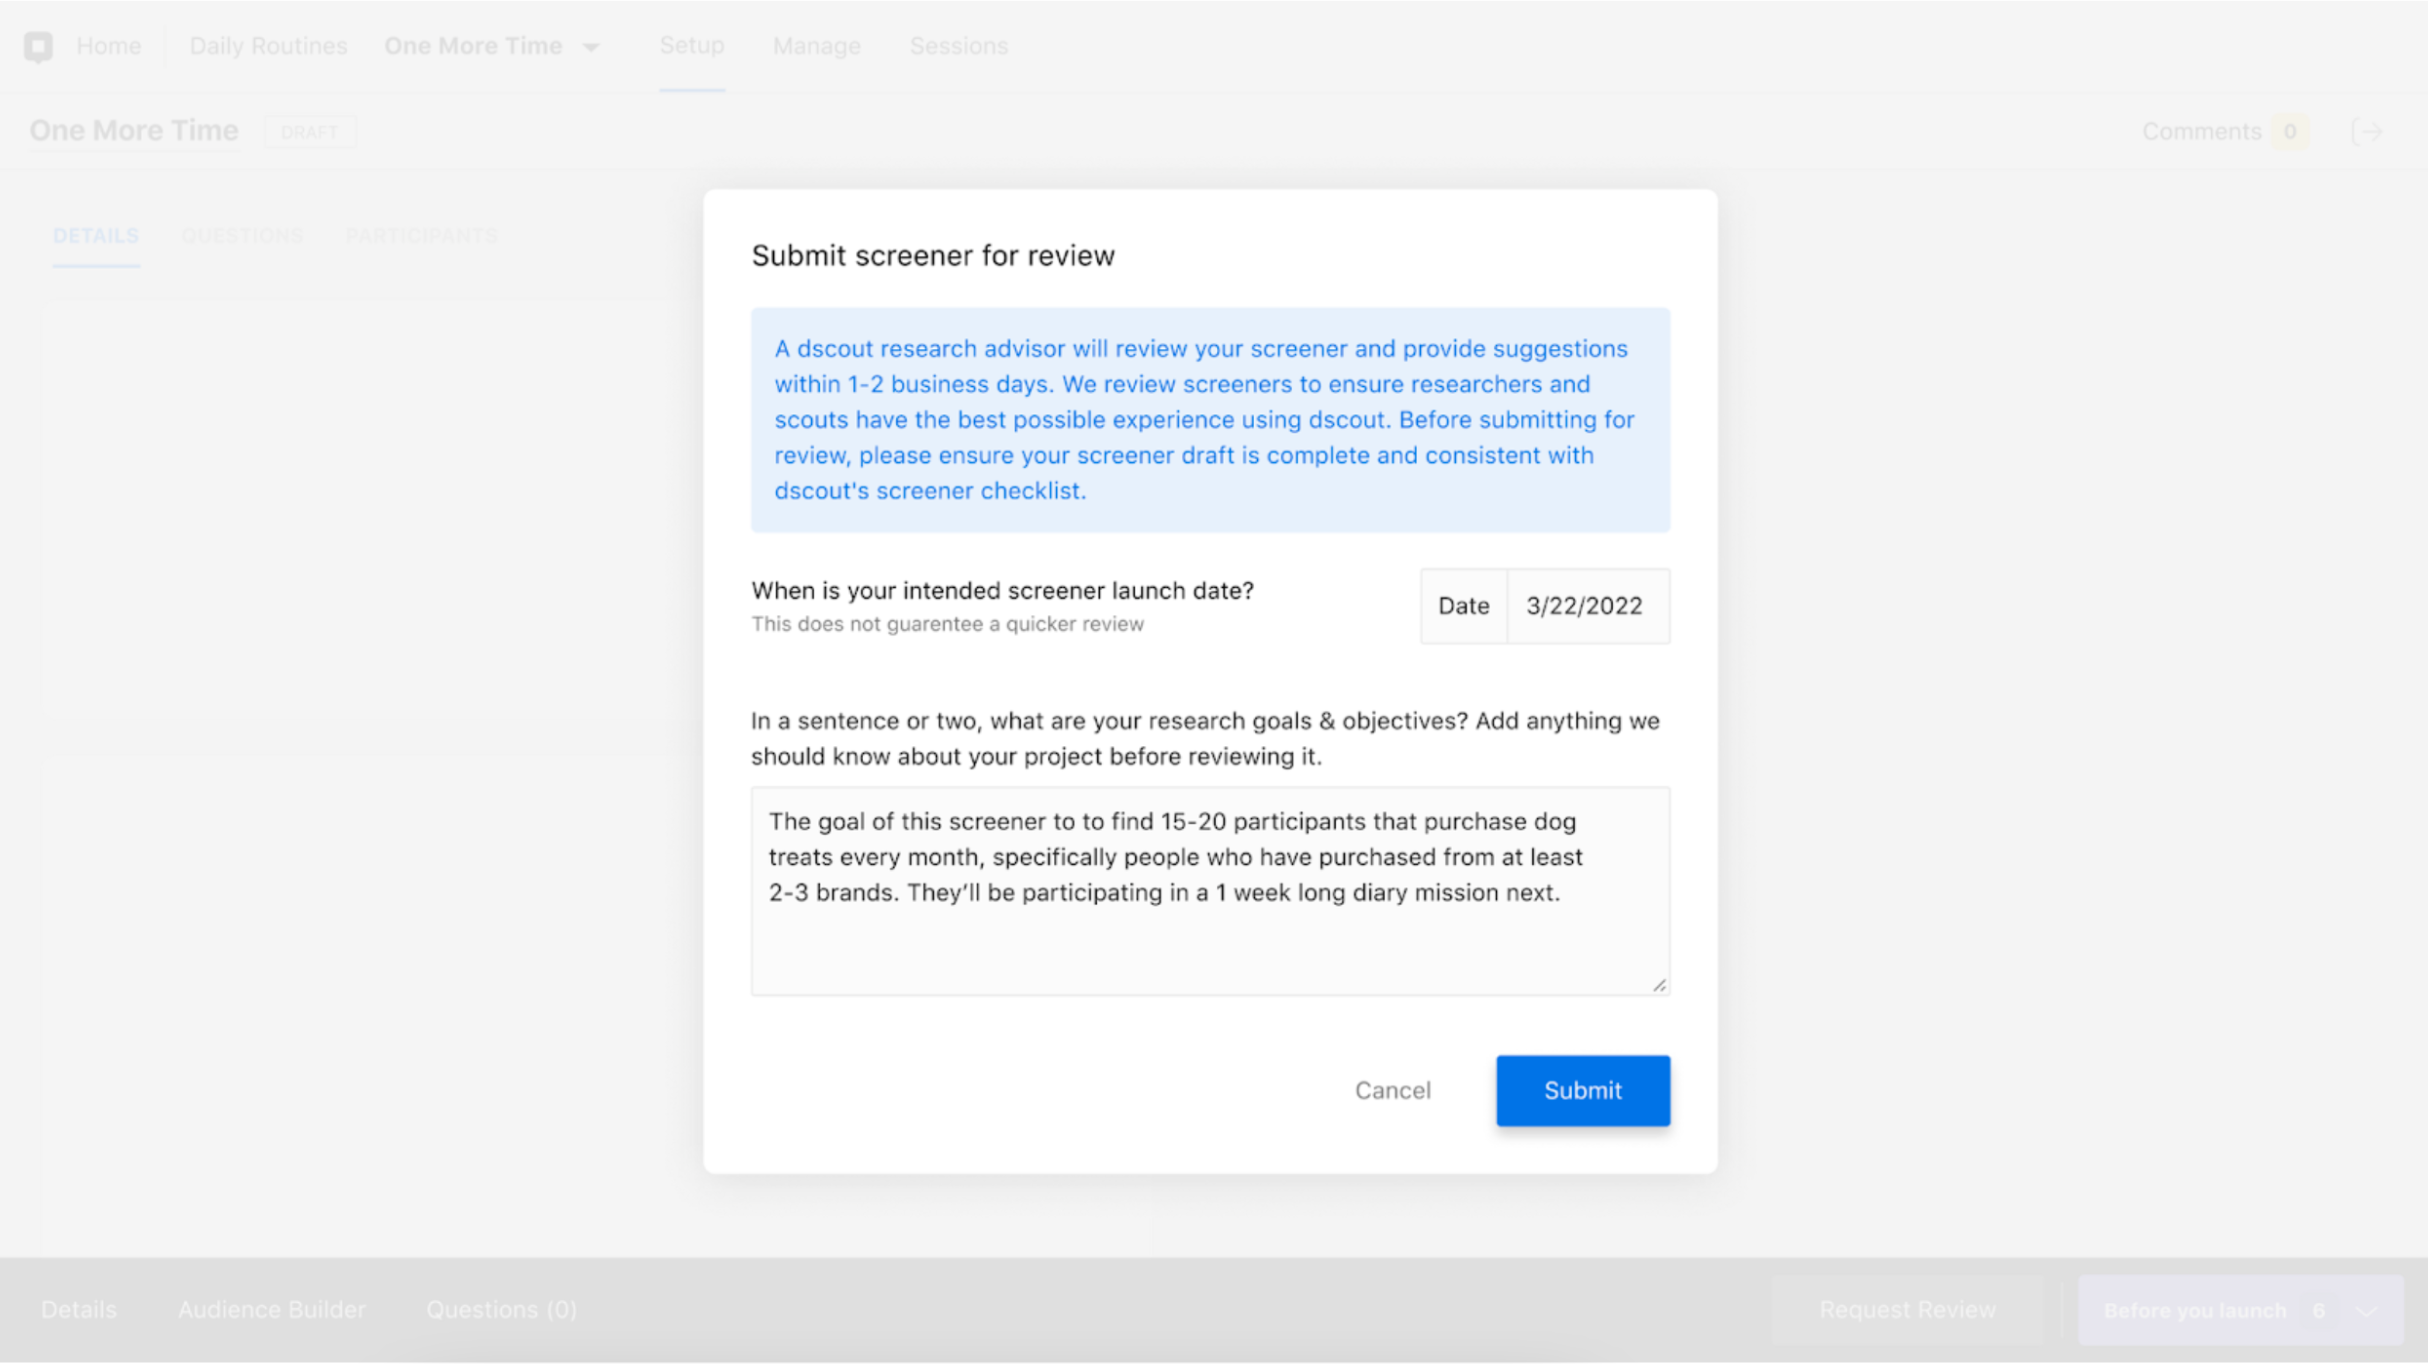Image resolution: width=2428 pixels, height=1364 pixels.
Task: Edit the launch date field 3/22/2022
Action: coord(1588,606)
